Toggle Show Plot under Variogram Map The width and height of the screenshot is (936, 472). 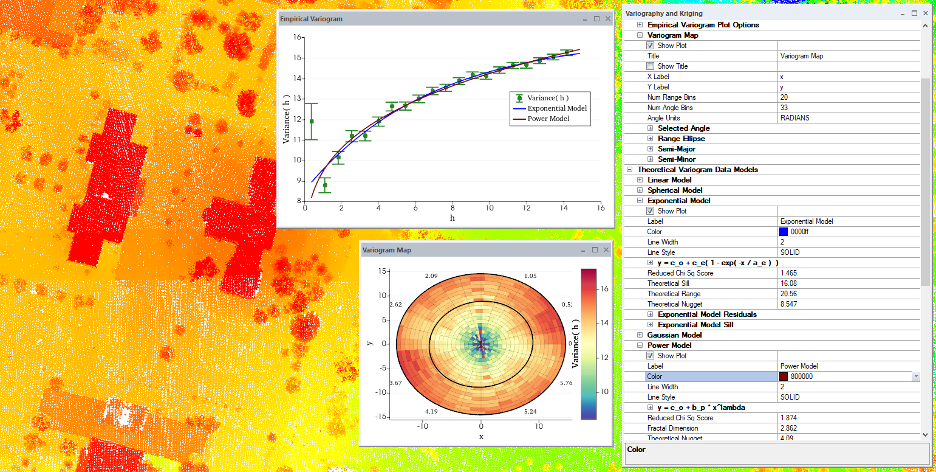pyautogui.click(x=651, y=46)
